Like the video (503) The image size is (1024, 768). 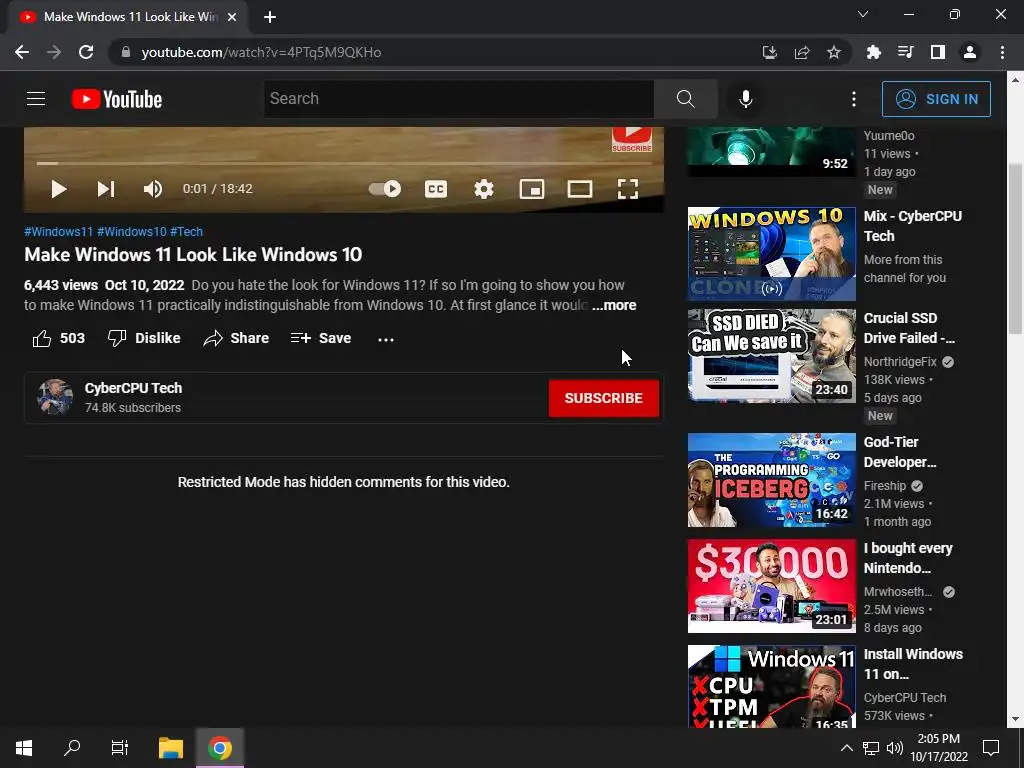59,338
